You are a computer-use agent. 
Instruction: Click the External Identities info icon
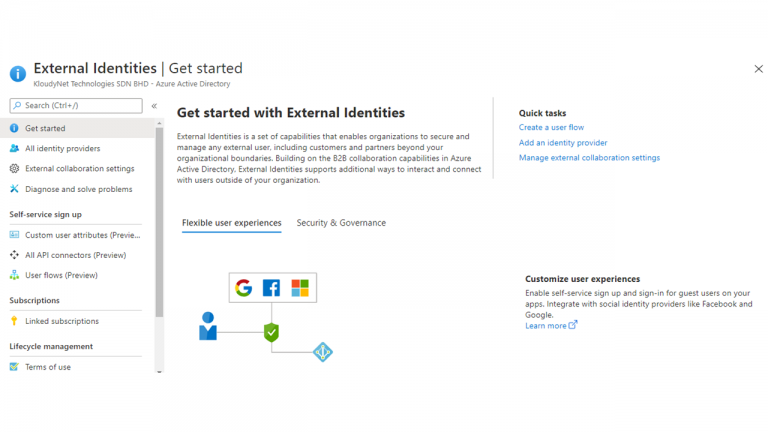point(17,73)
